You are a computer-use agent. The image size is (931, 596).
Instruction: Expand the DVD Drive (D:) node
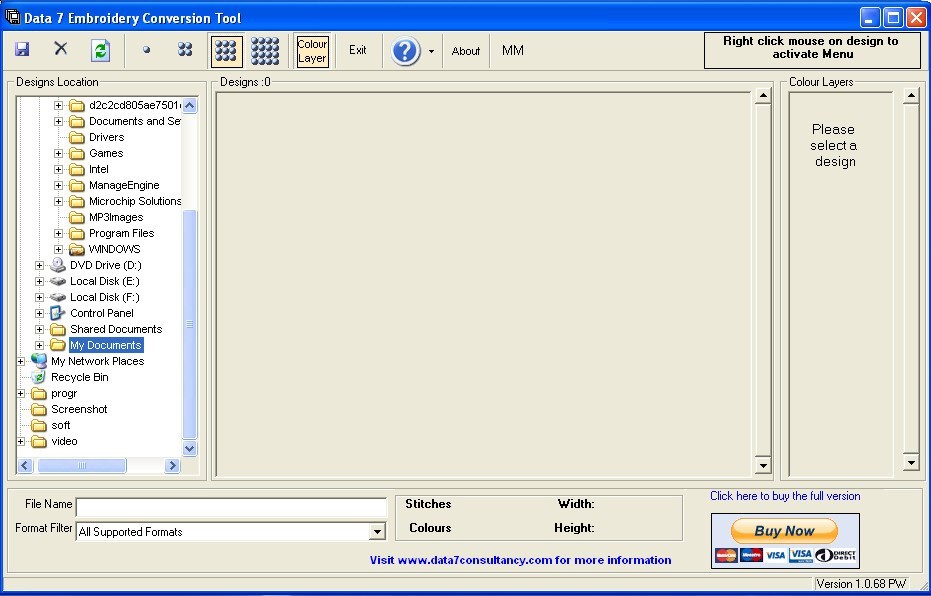(39, 265)
